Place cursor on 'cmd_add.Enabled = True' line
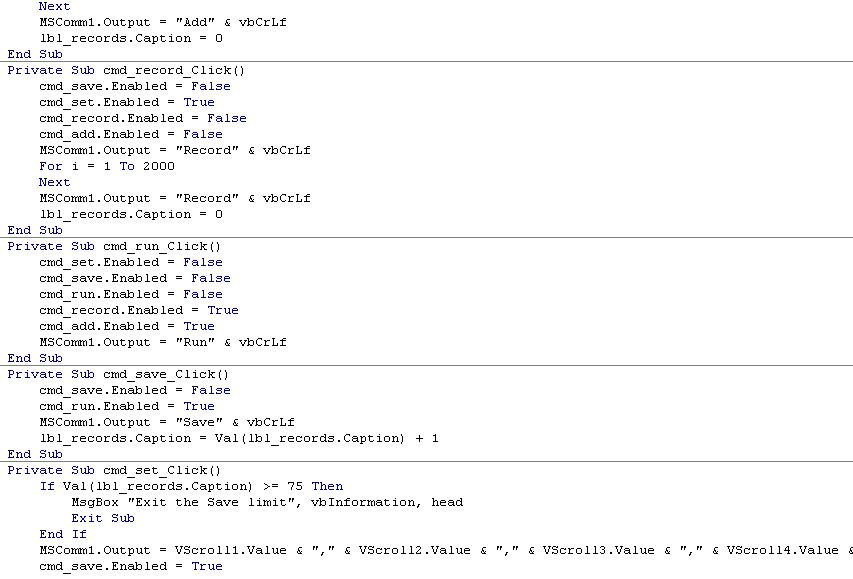This screenshot has height=579, width=853. click(127, 326)
